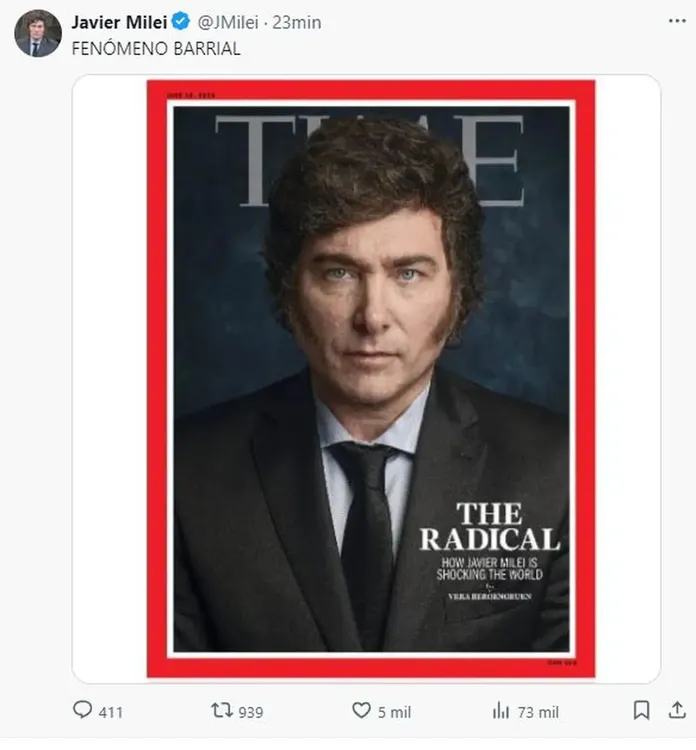Viewport: 696px width, 750px height.
Task: Click THE RADICAL headline on the cover
Action: (x=489, y=527)
